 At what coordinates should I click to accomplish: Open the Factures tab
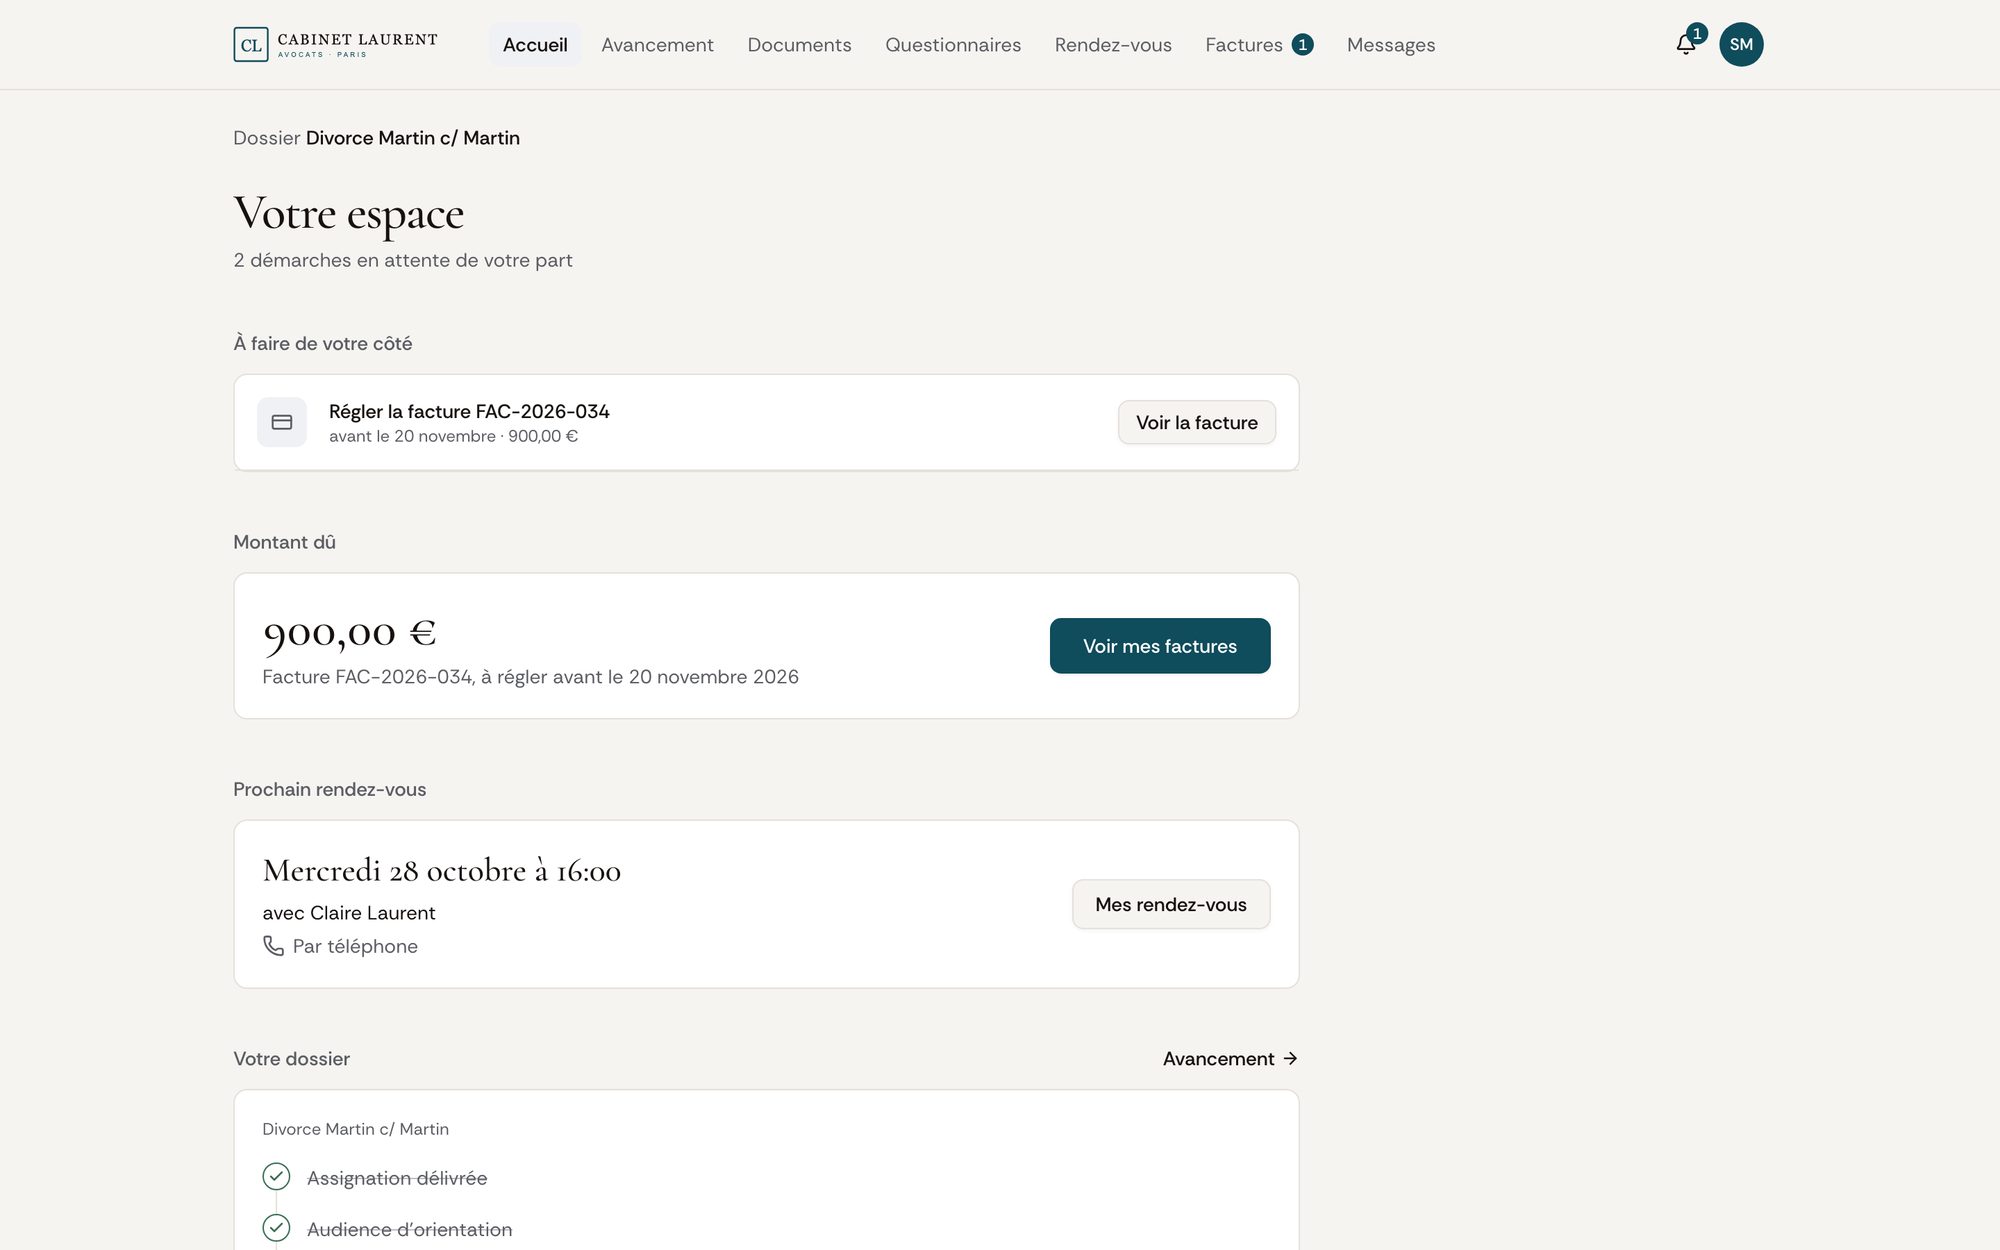click(1258, 44)
